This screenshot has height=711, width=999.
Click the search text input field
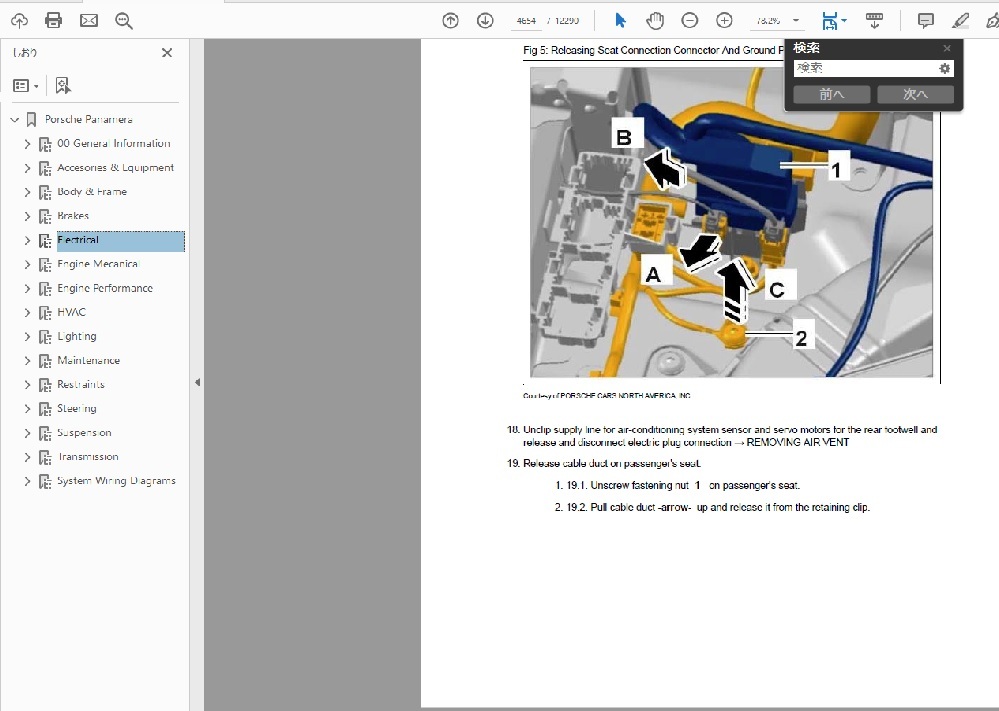pos(865,68)
